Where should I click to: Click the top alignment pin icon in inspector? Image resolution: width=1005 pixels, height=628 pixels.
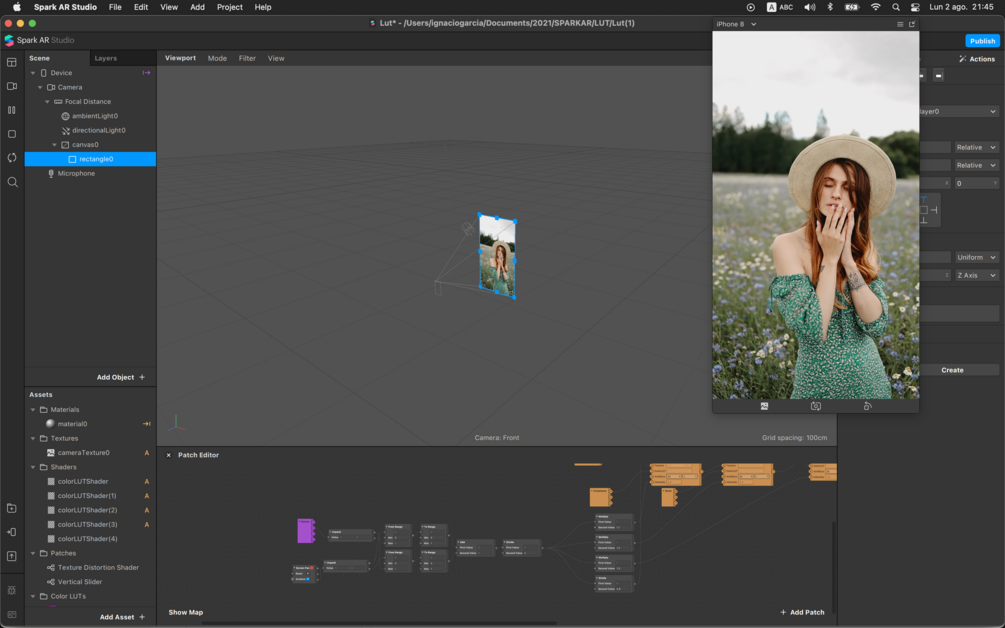pyautogui.click(x=924, y=199)
